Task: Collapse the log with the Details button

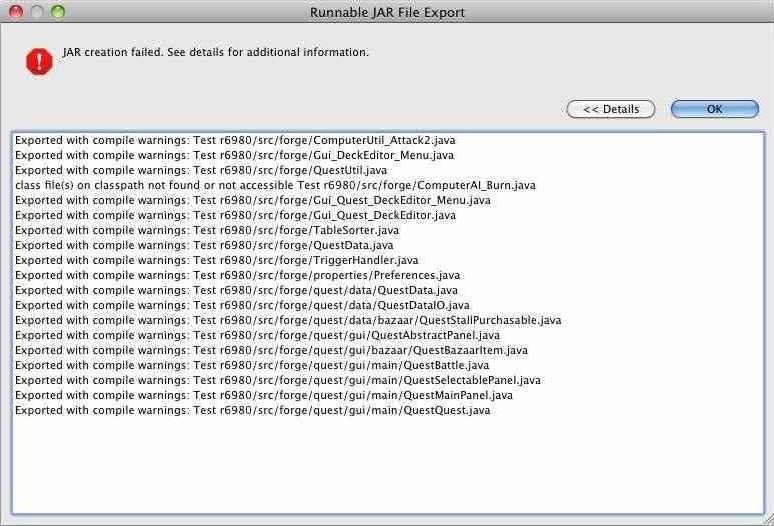Action: [x=610, y=109]
